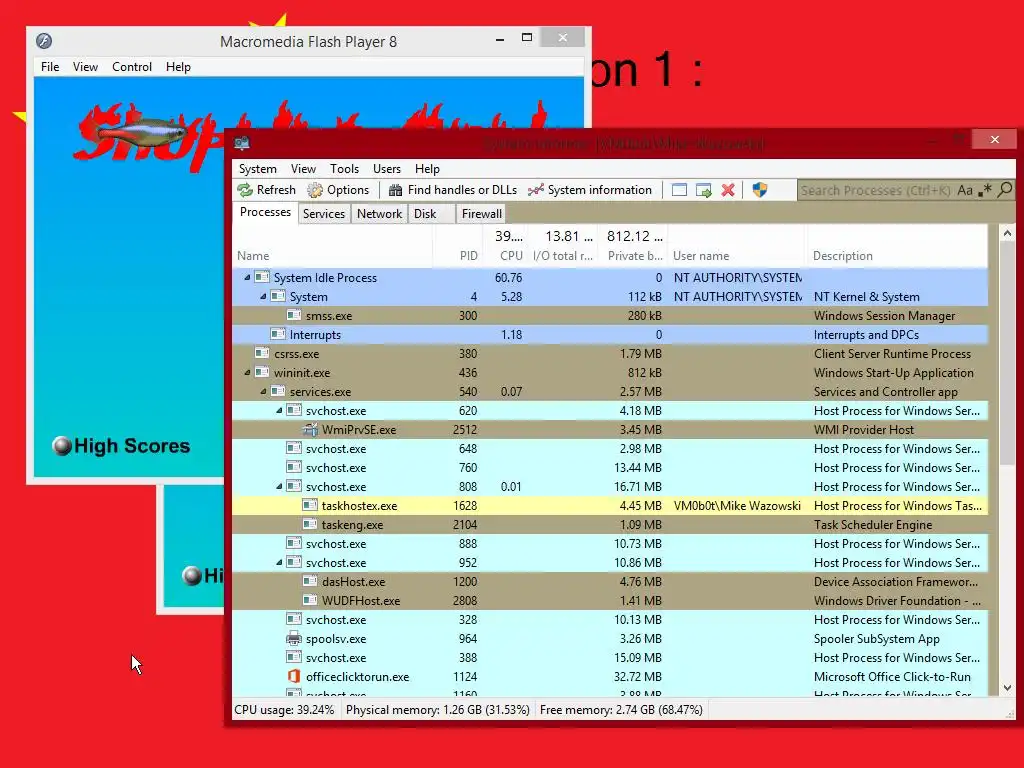Open the Users menu
1024x768 pixels.
click(x=387, y=168)
